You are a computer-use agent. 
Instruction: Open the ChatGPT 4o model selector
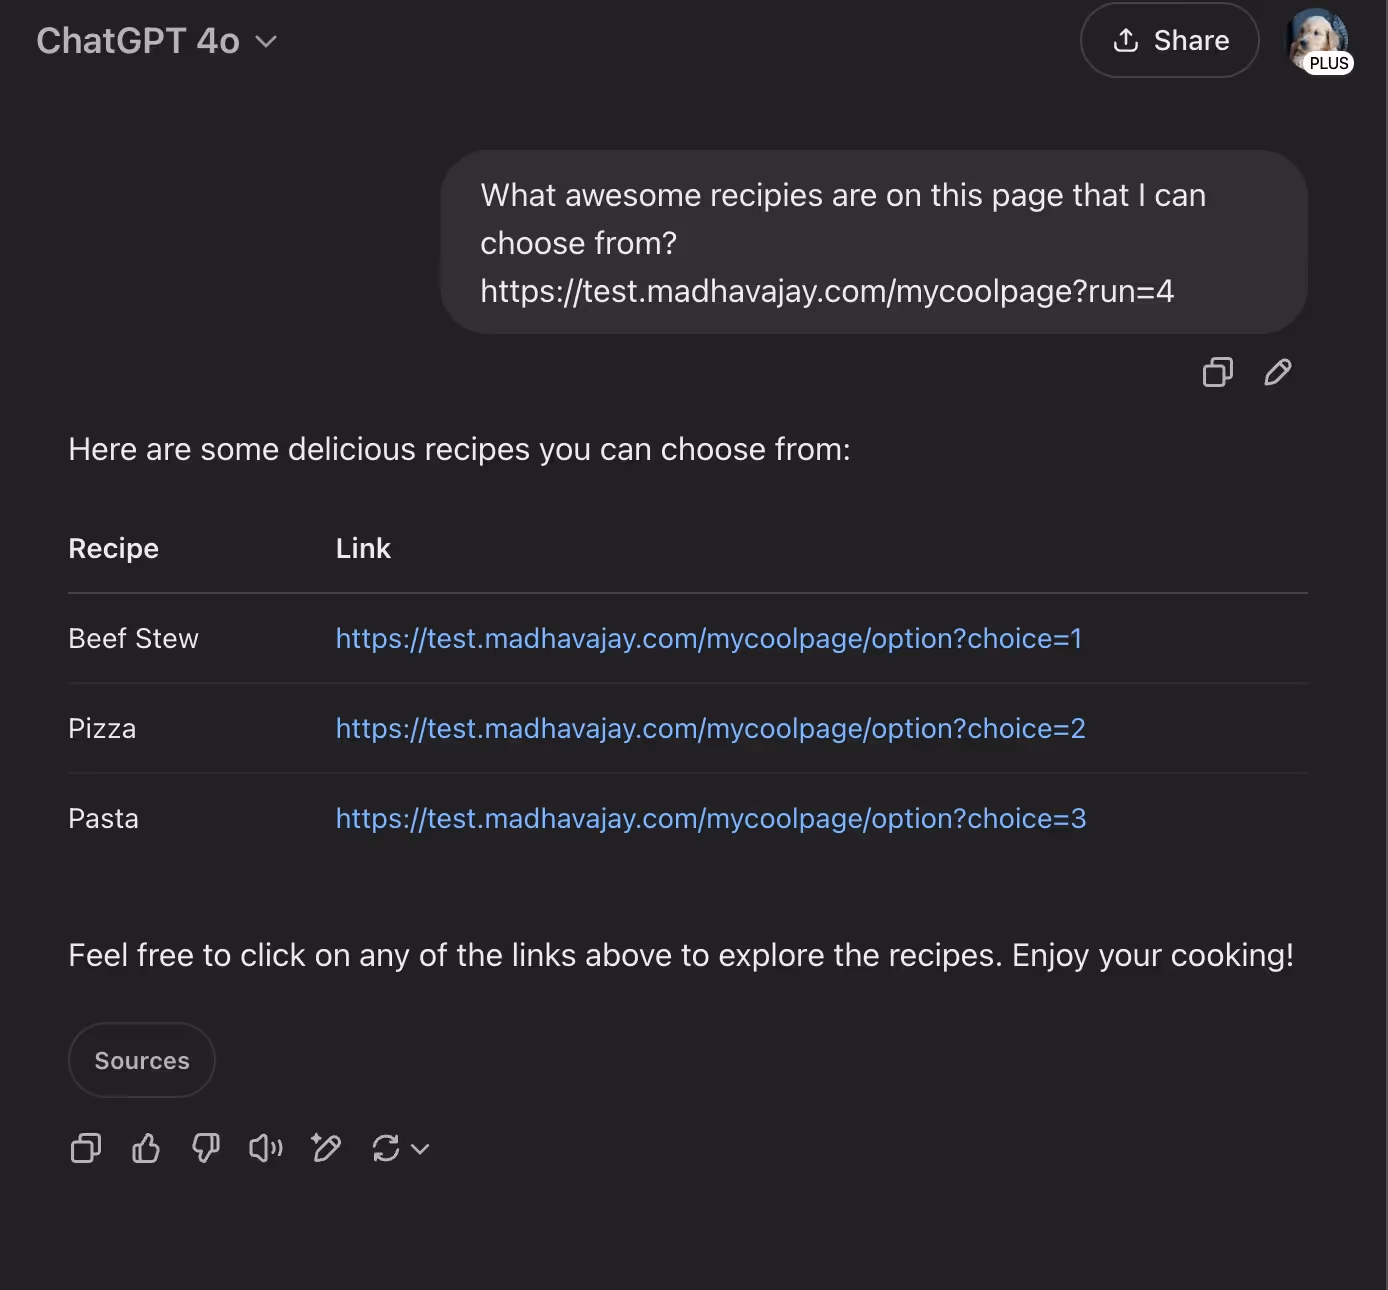(x=157, y=41)
